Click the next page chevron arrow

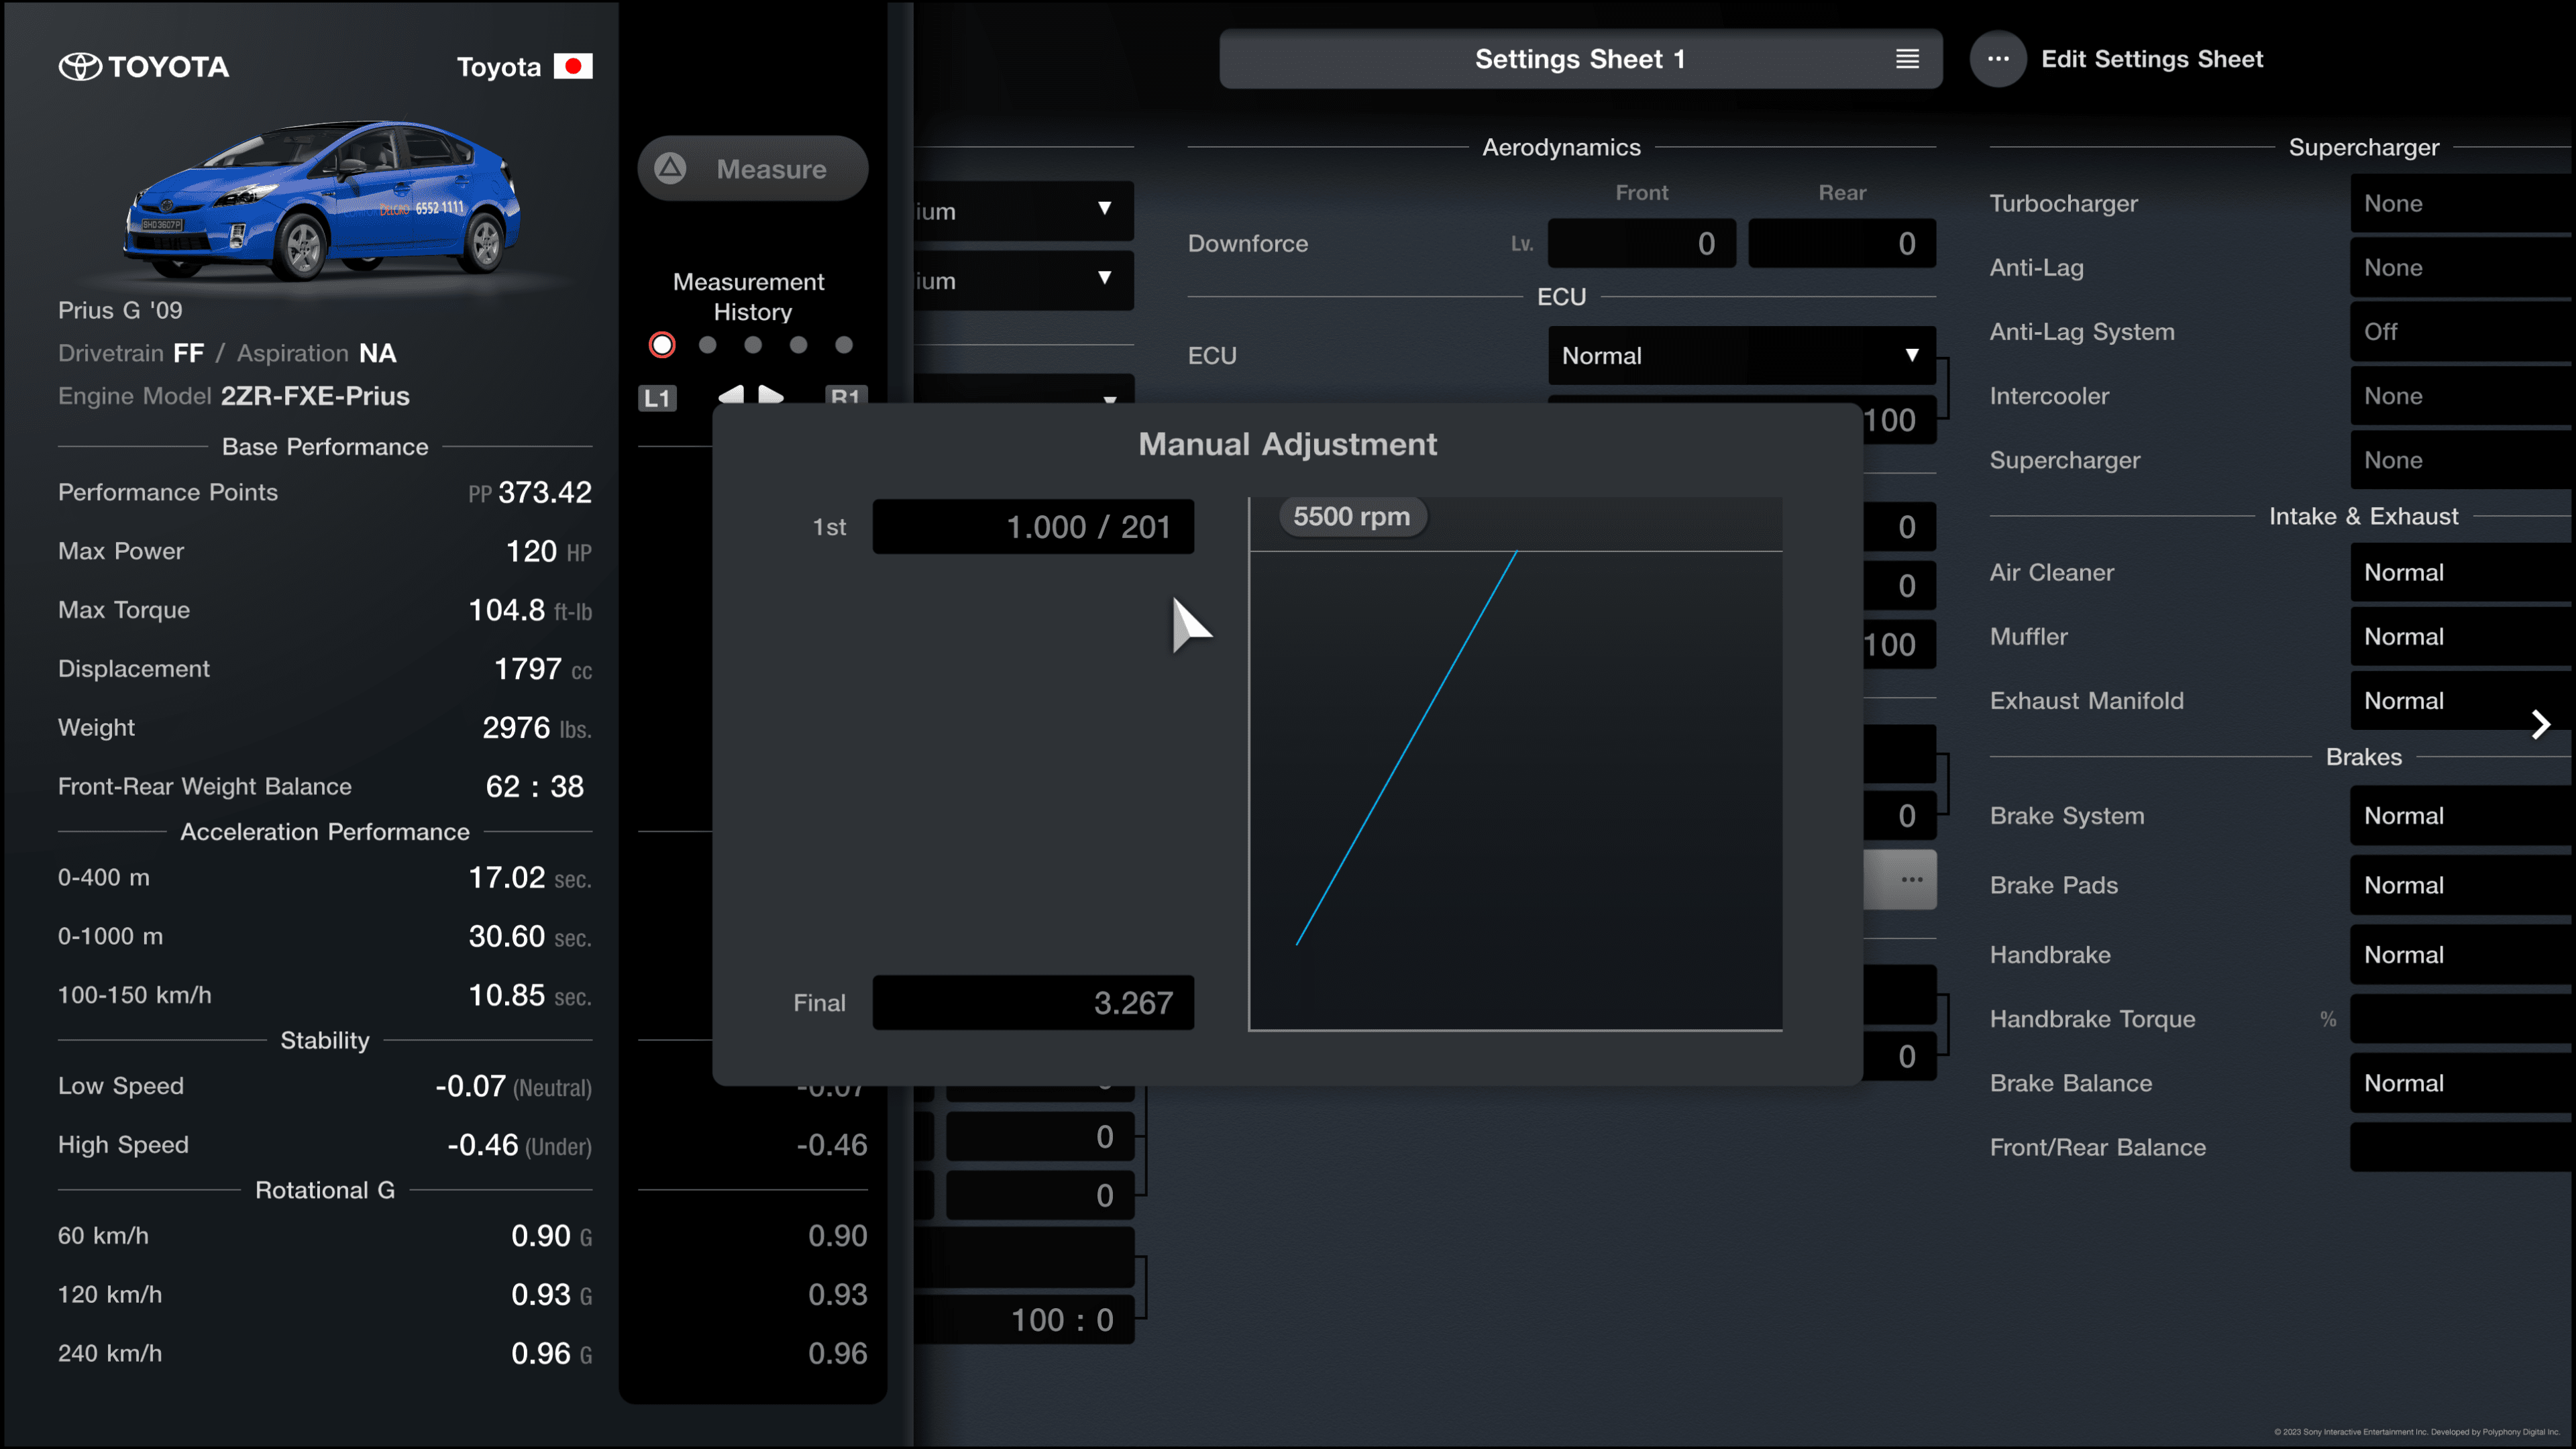2541,724
